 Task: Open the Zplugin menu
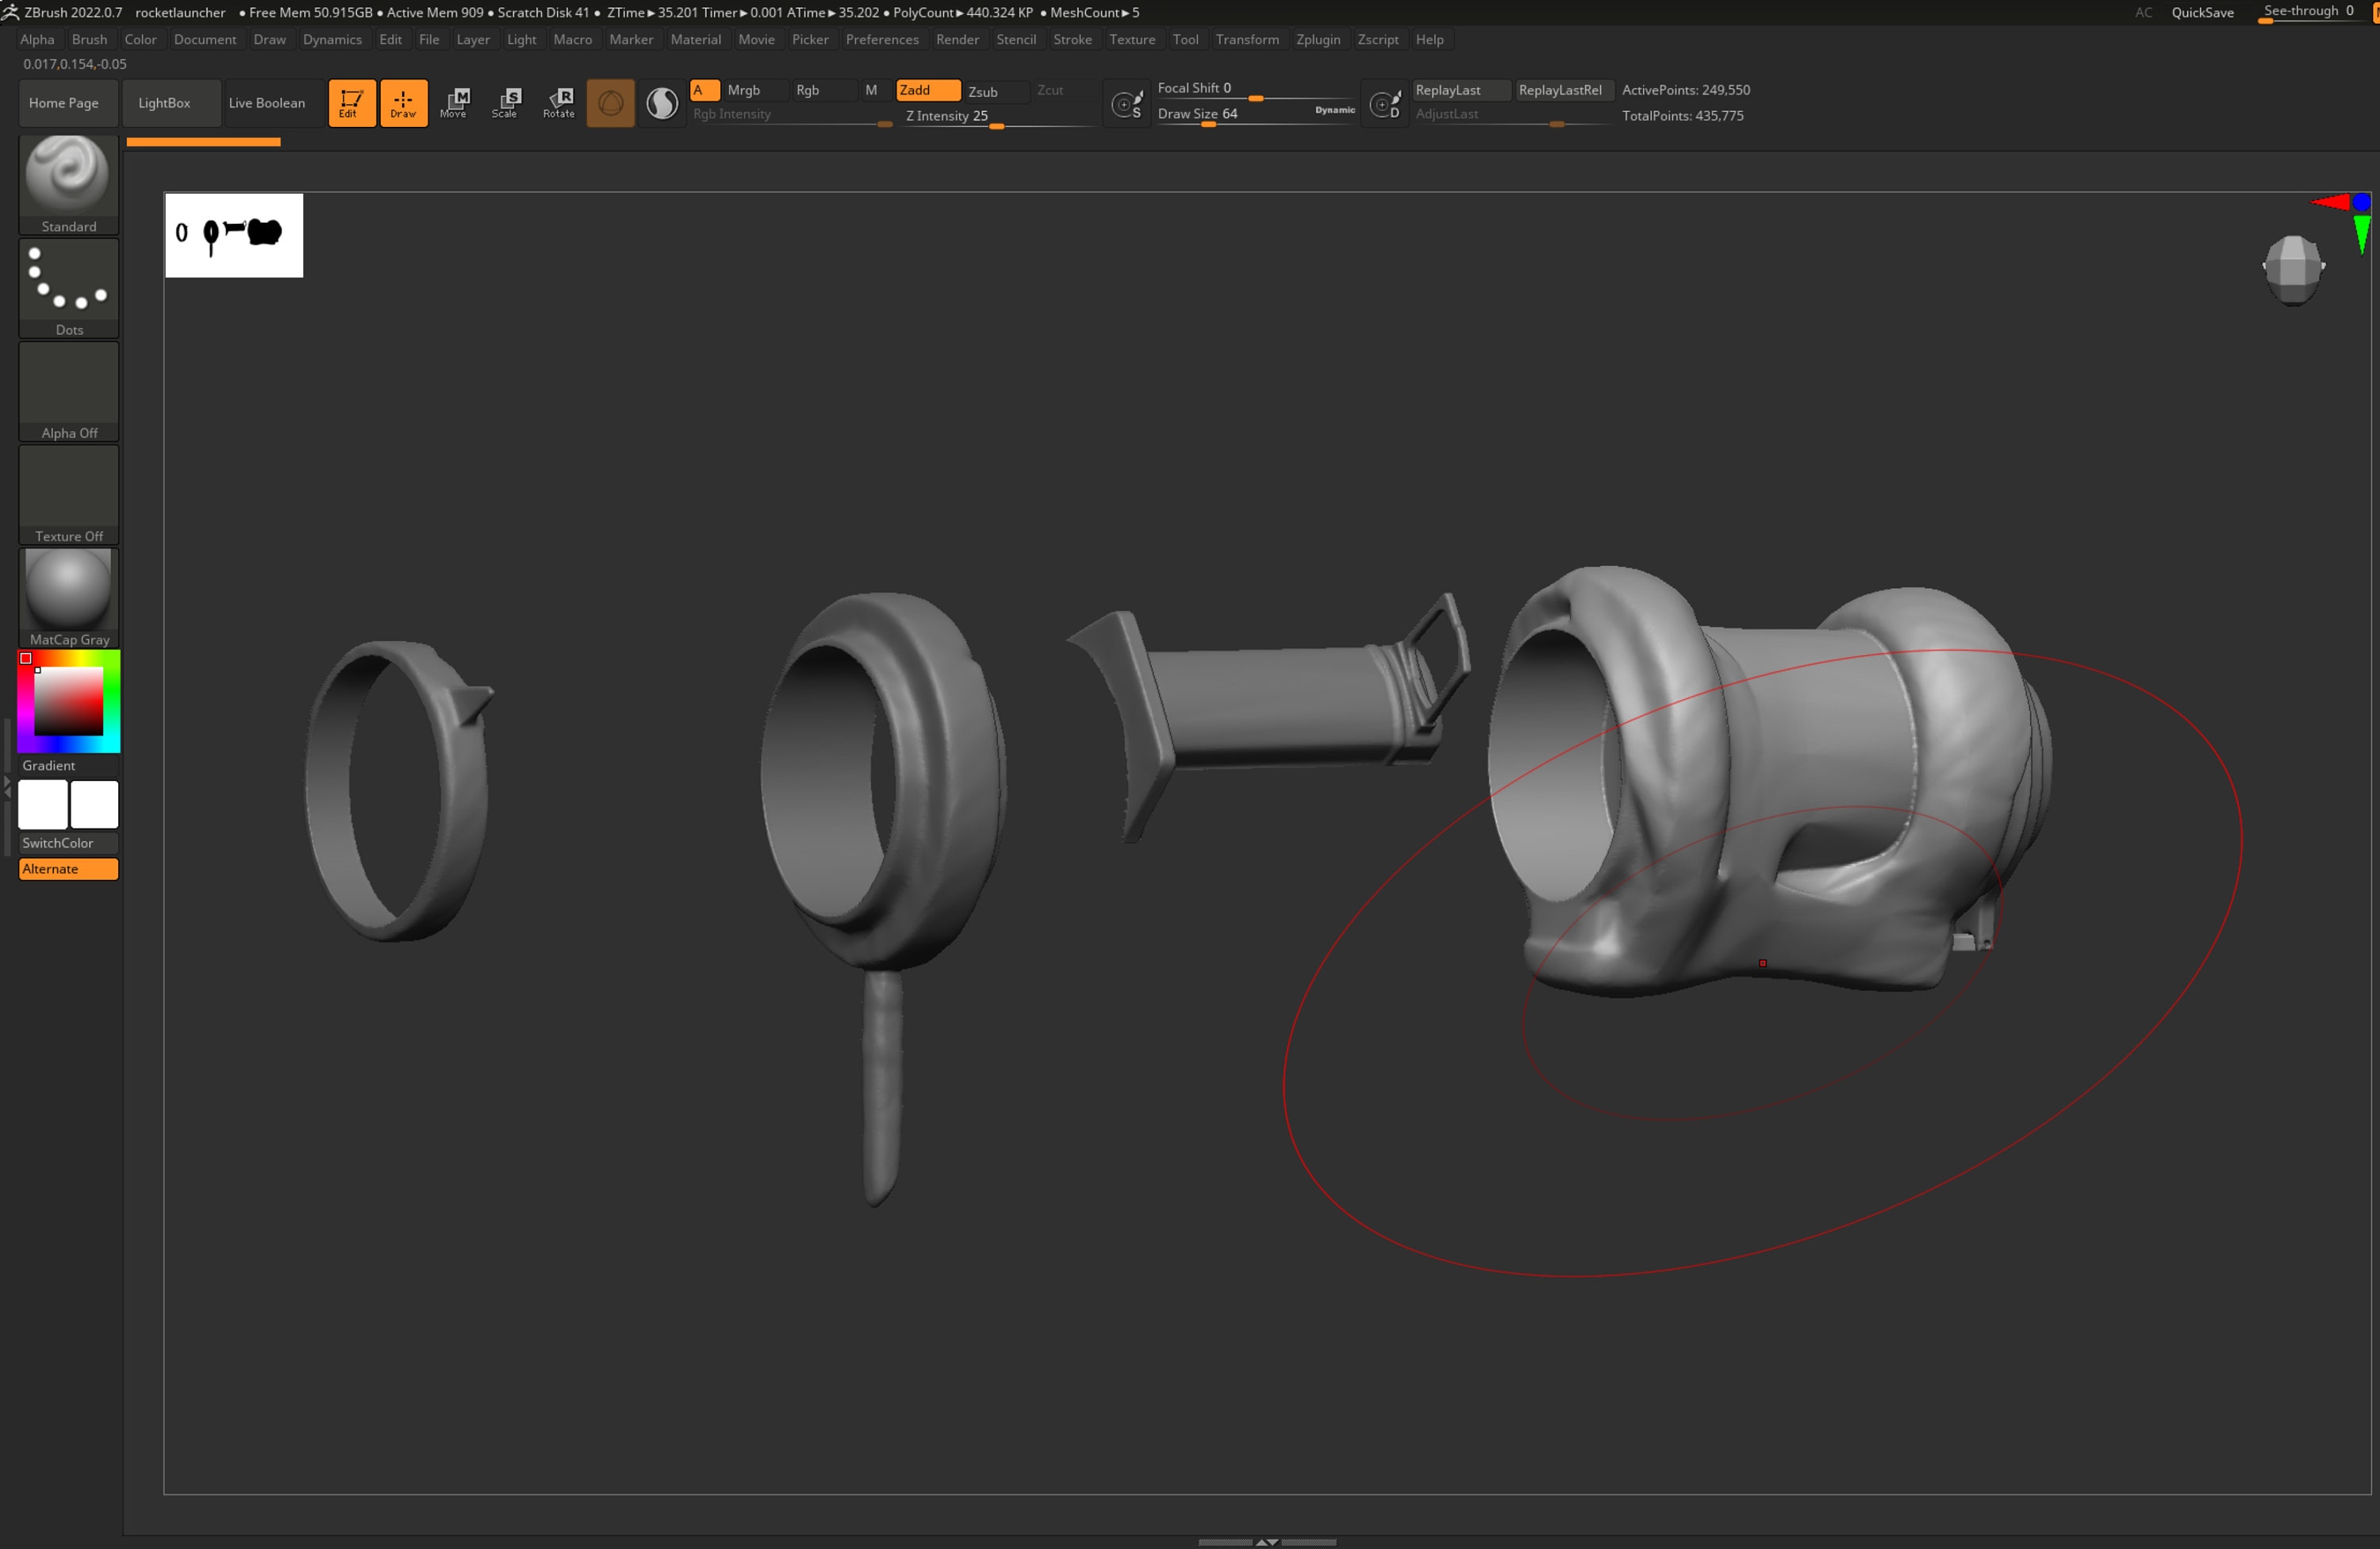[x=1318, y=39]
